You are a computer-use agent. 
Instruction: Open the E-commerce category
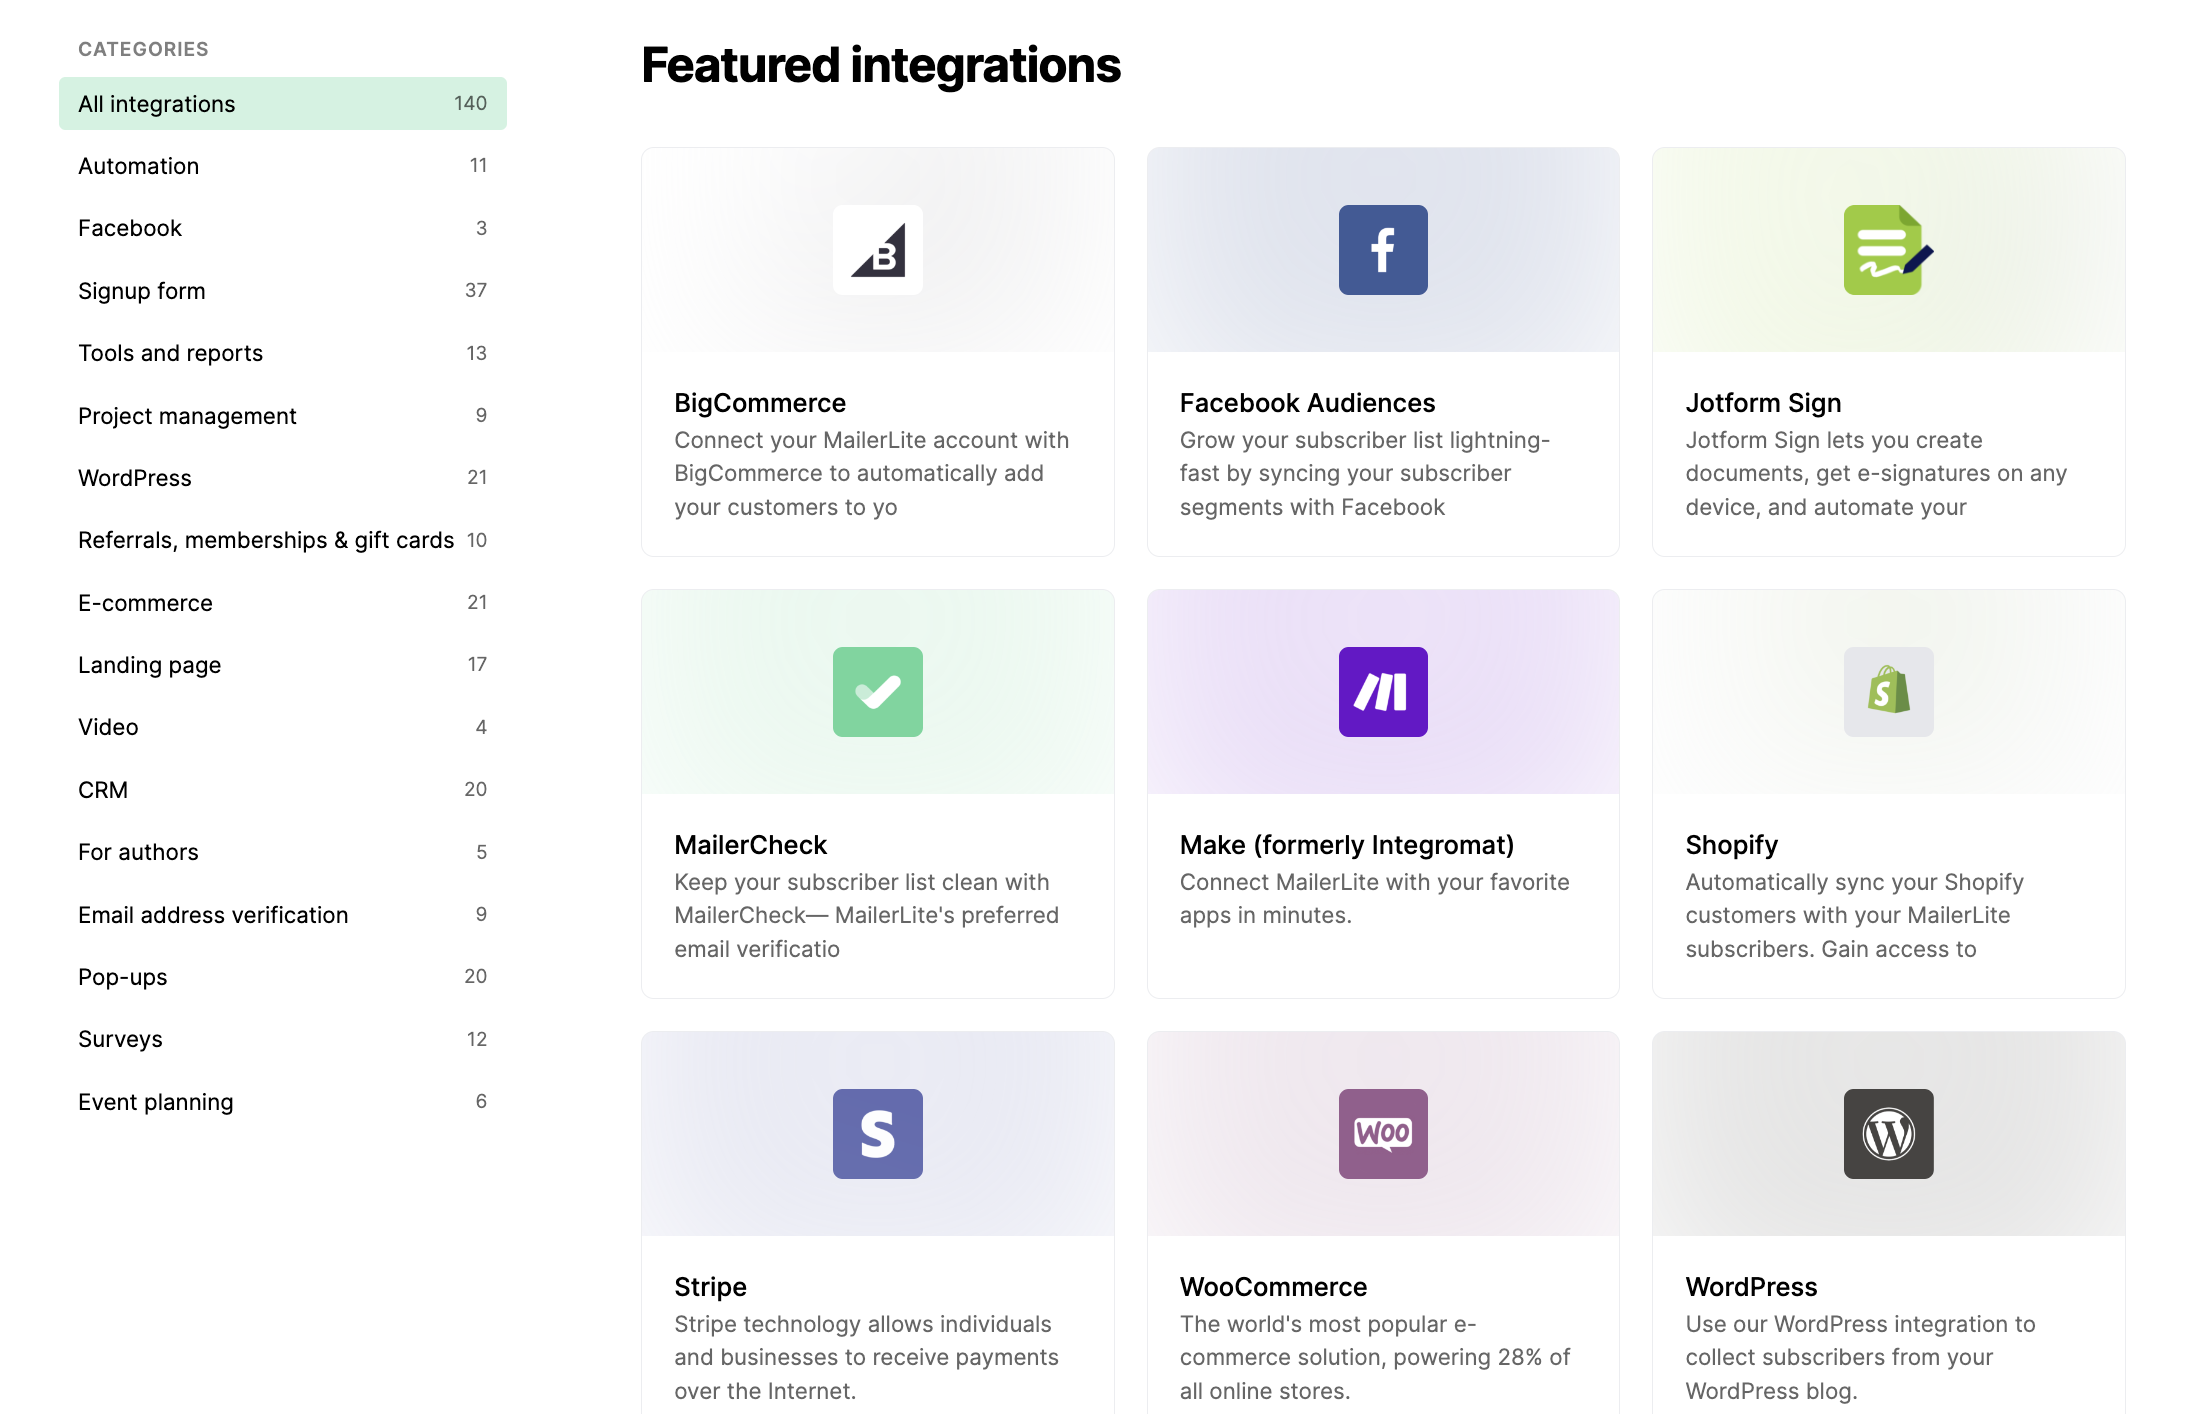point(146,601)
